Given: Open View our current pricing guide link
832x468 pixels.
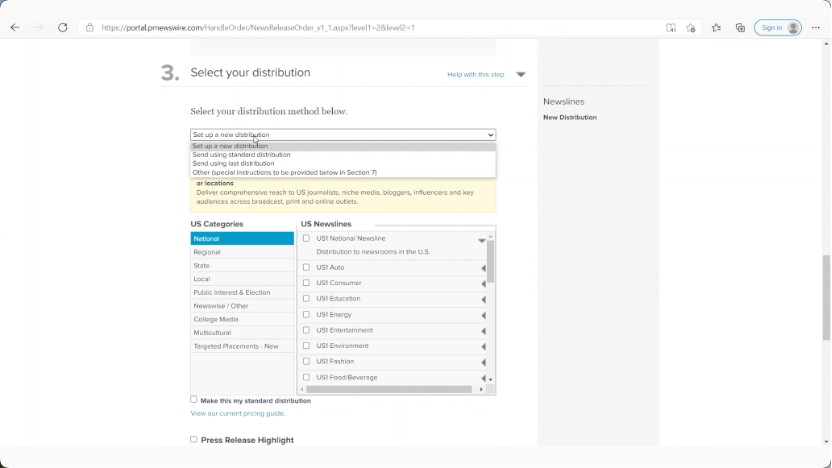Looking at the screenshot, I should point(237,413).
